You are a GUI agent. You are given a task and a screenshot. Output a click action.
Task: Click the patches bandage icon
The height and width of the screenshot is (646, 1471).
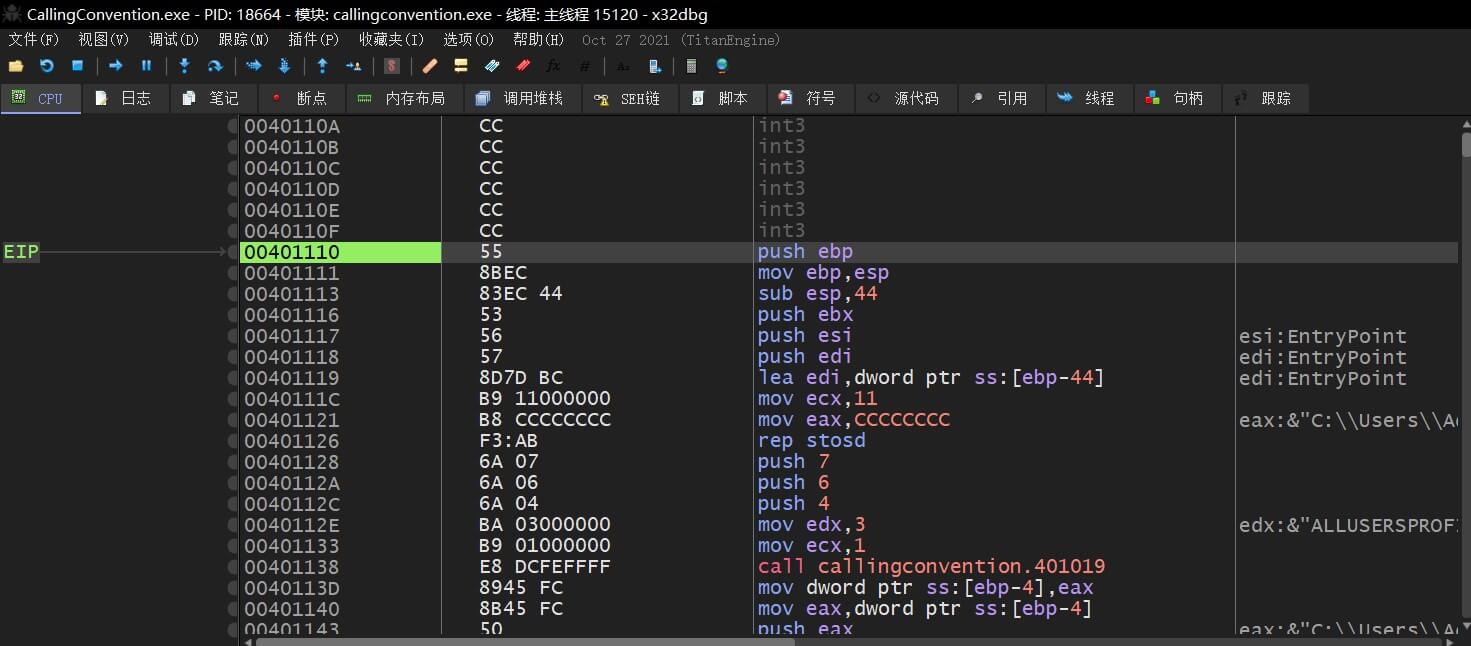(429, 66)
